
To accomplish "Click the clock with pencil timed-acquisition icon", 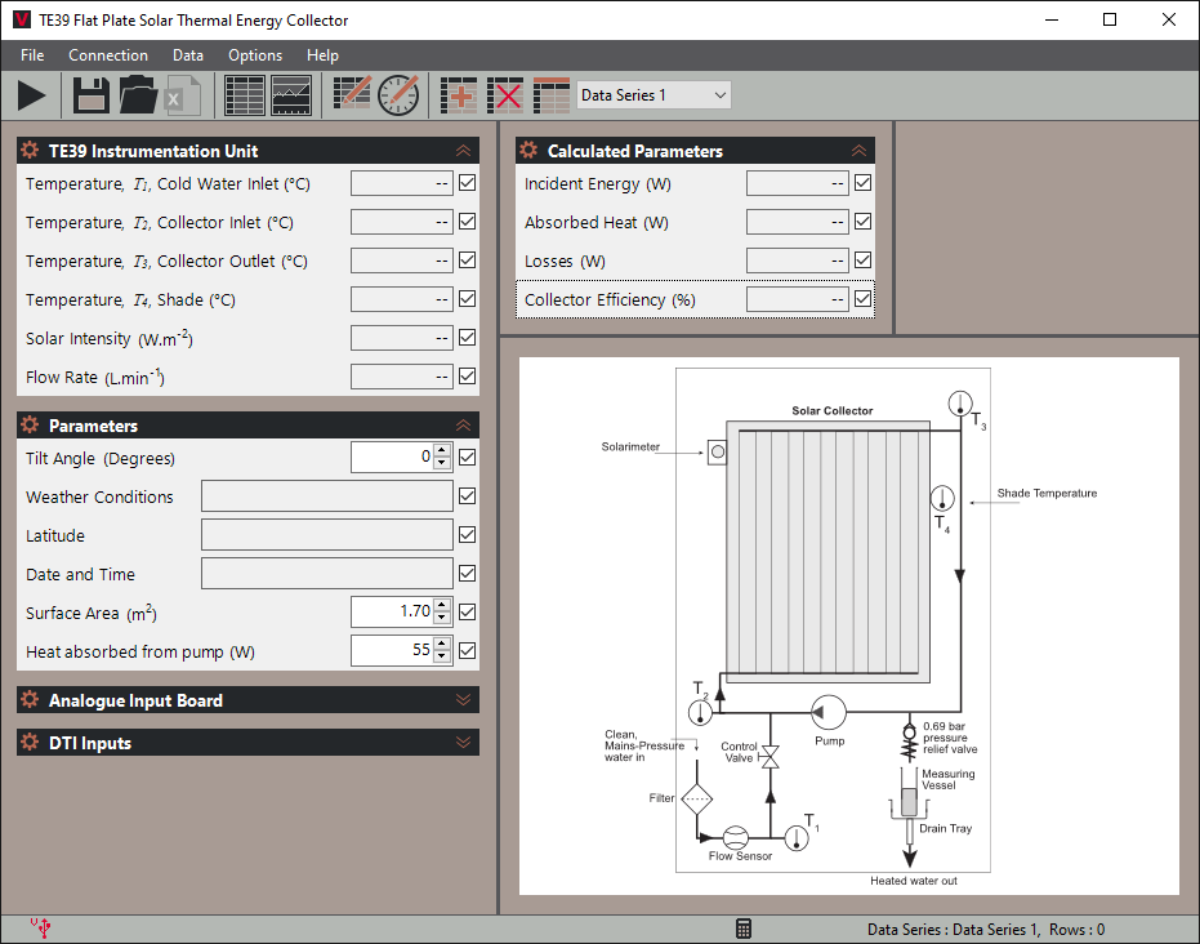I will pos(398,96).
